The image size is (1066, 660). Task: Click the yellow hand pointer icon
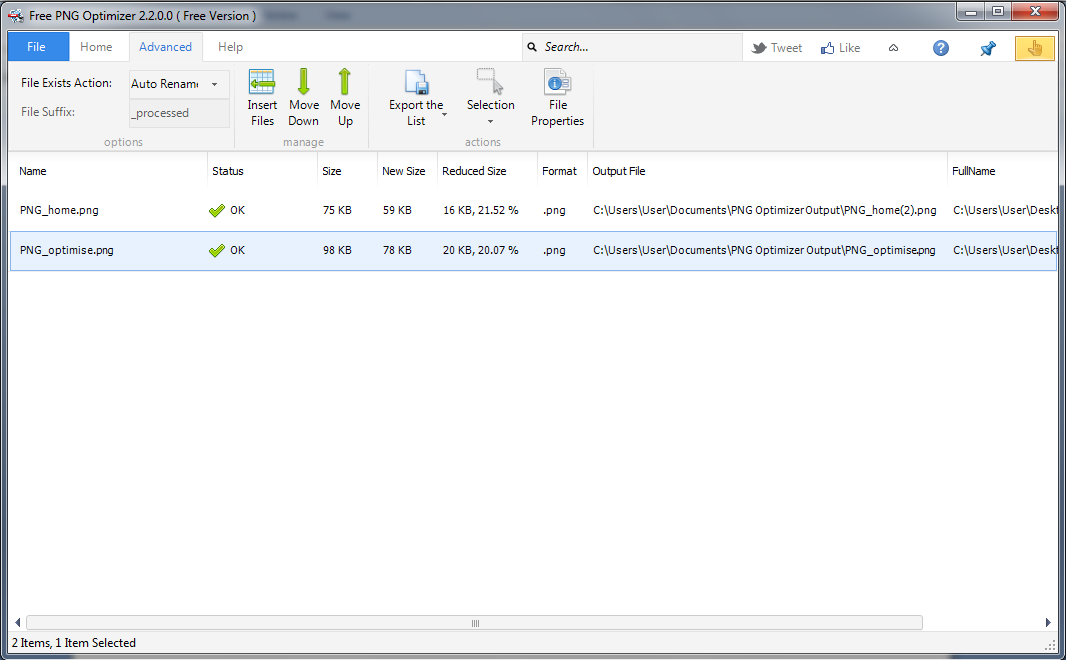[x=1034, y=48]
